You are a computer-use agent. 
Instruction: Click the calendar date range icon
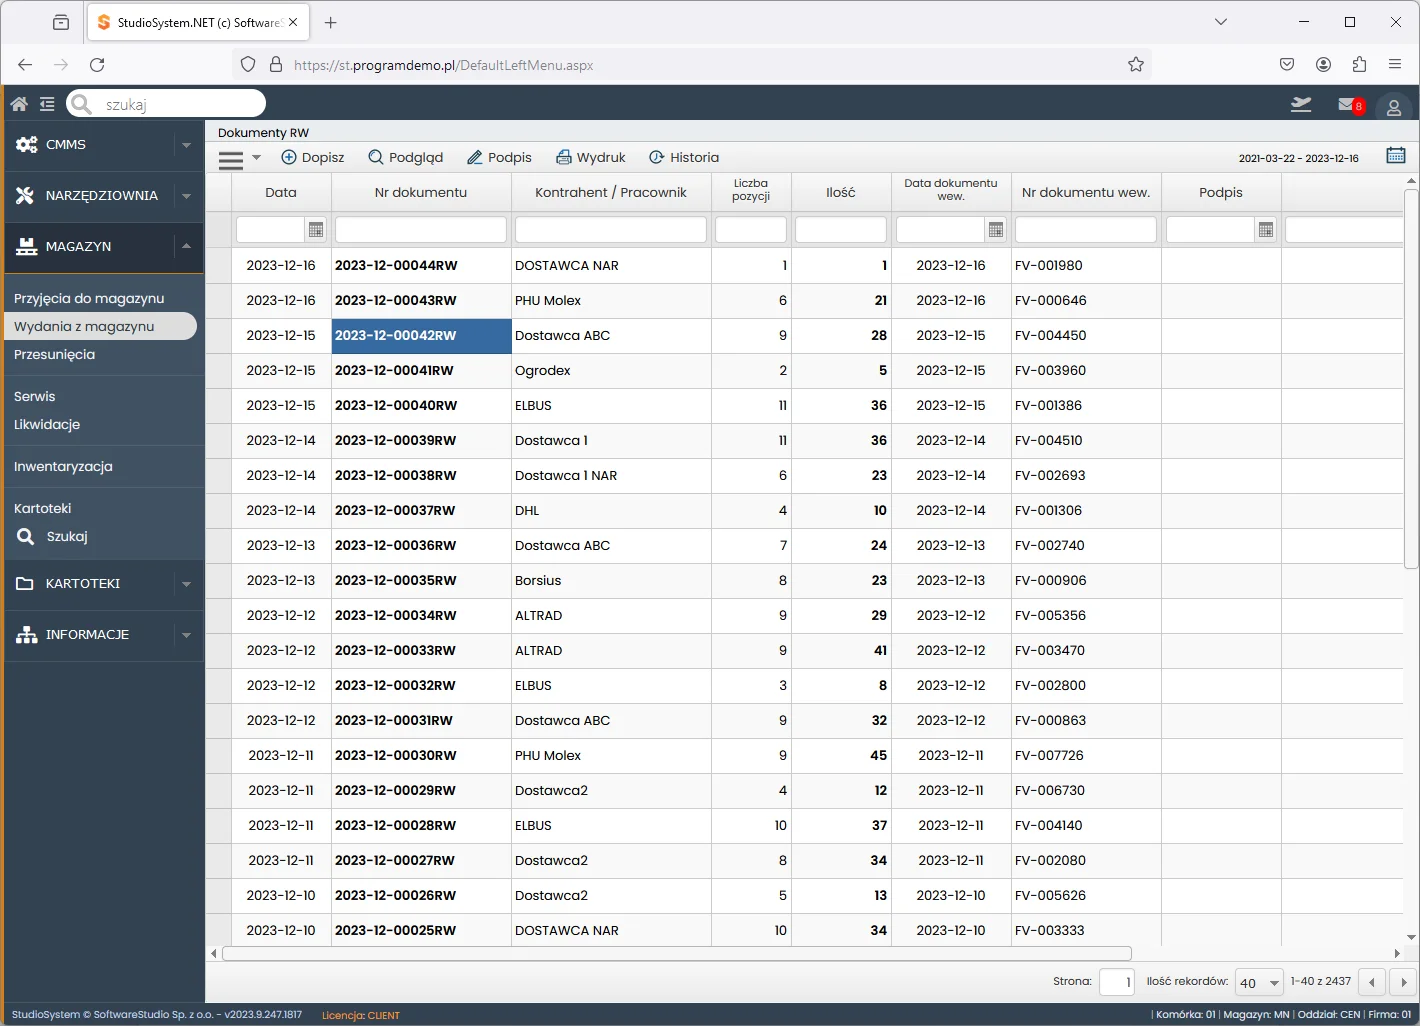1396,155
